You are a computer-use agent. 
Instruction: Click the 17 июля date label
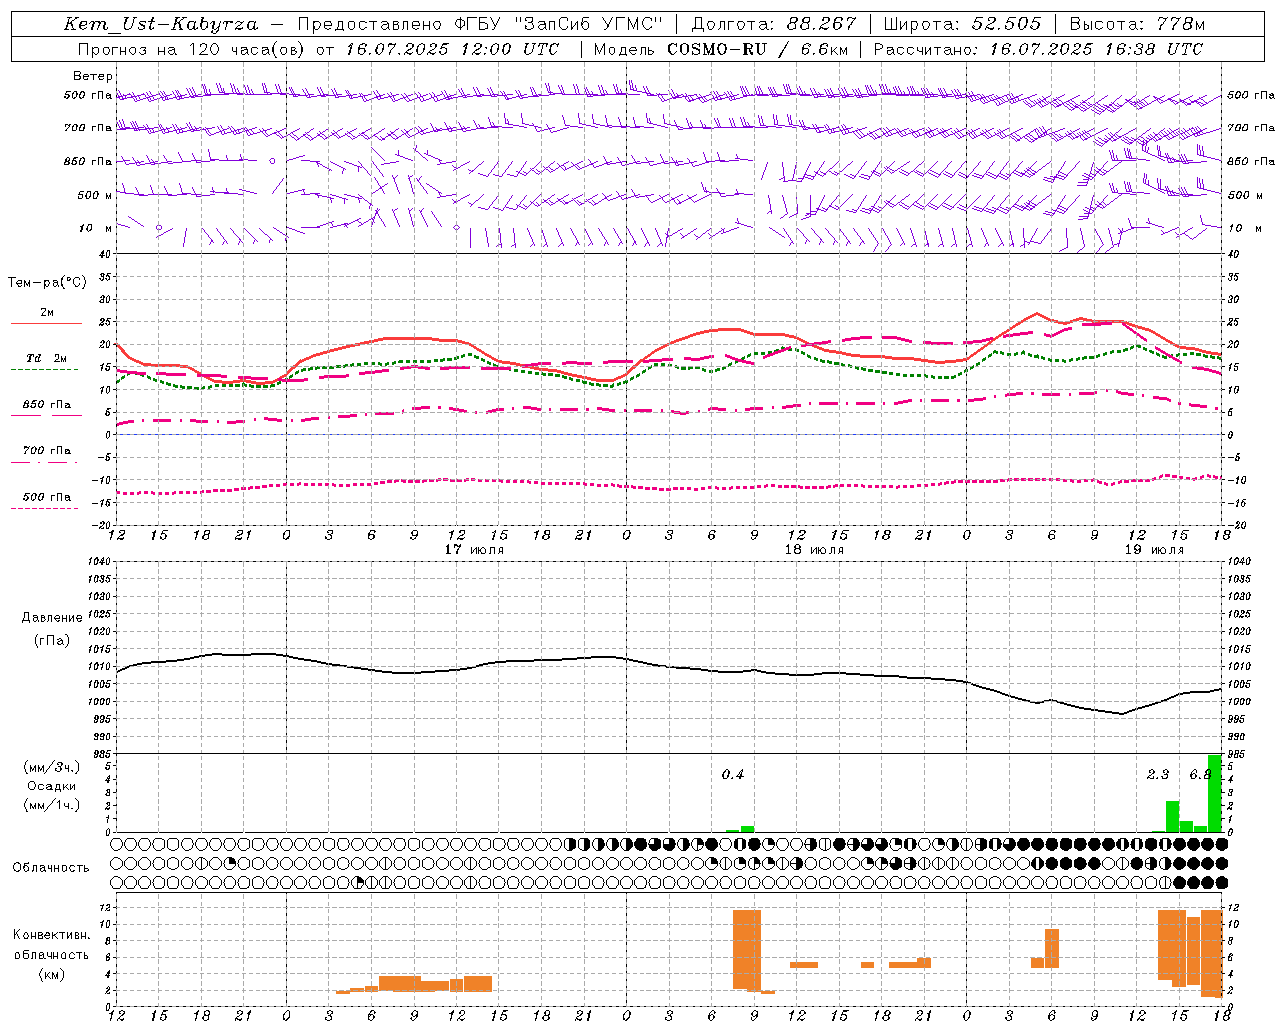(474, 550)
